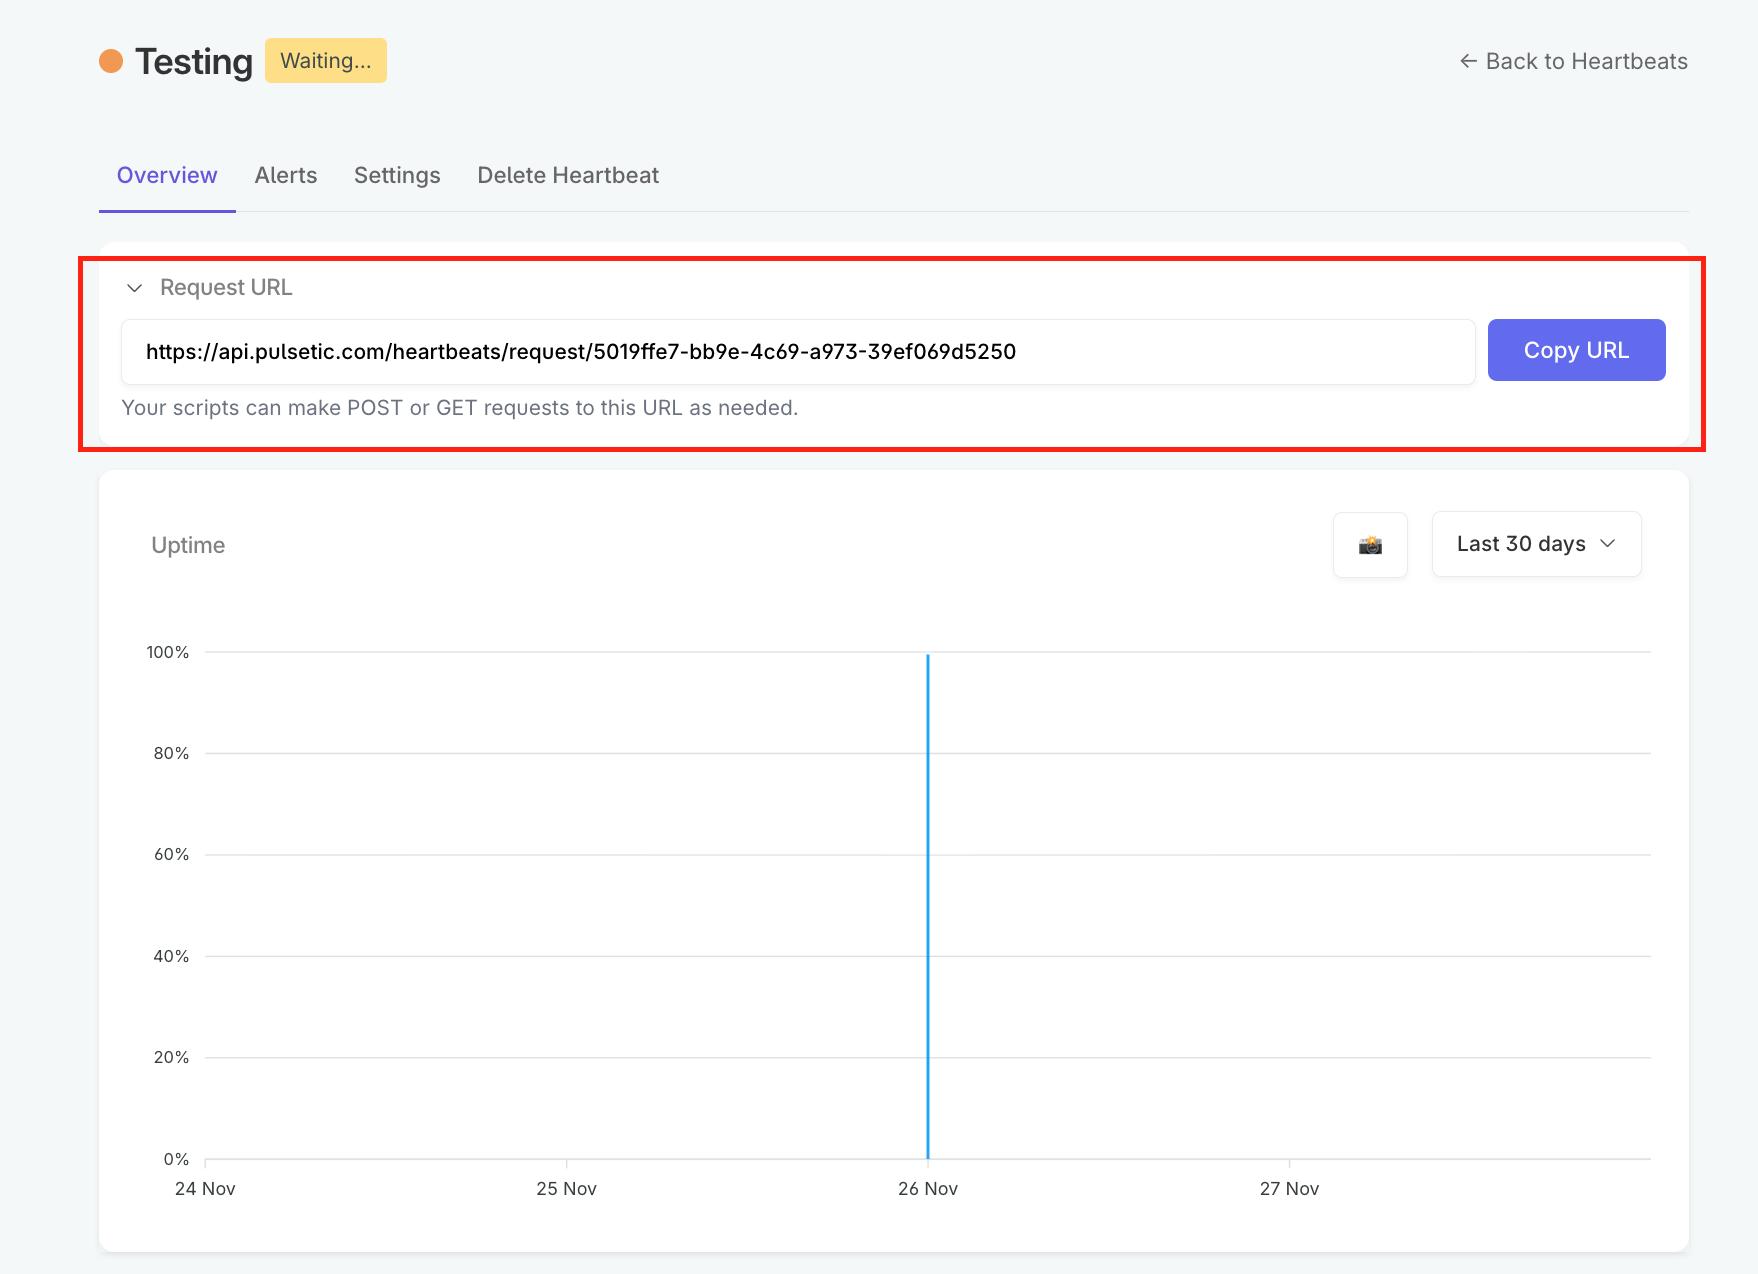Click the 40% y-axis label
The height and width of the screenshot is (1274, 1758).
point(171,956)
